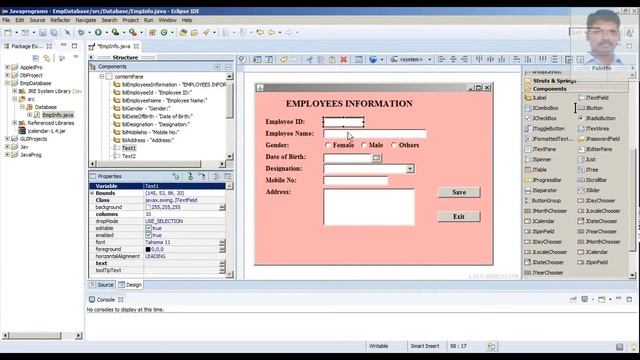Open the File menu
Screen dimensions: 640x360
tap(6, 20)
